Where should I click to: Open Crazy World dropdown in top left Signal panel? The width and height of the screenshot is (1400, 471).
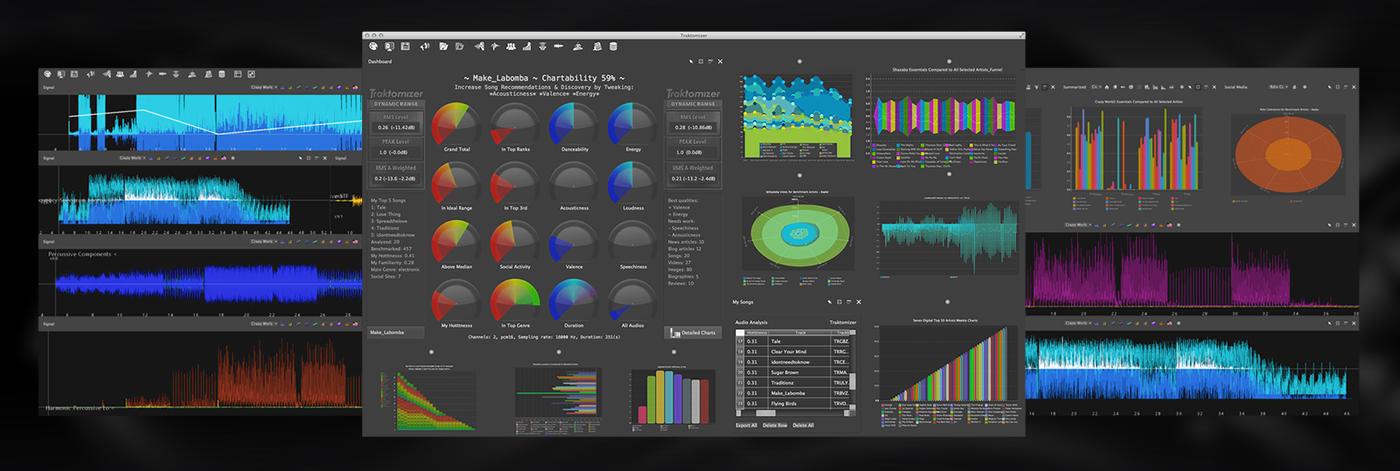[x=264, y=87]
